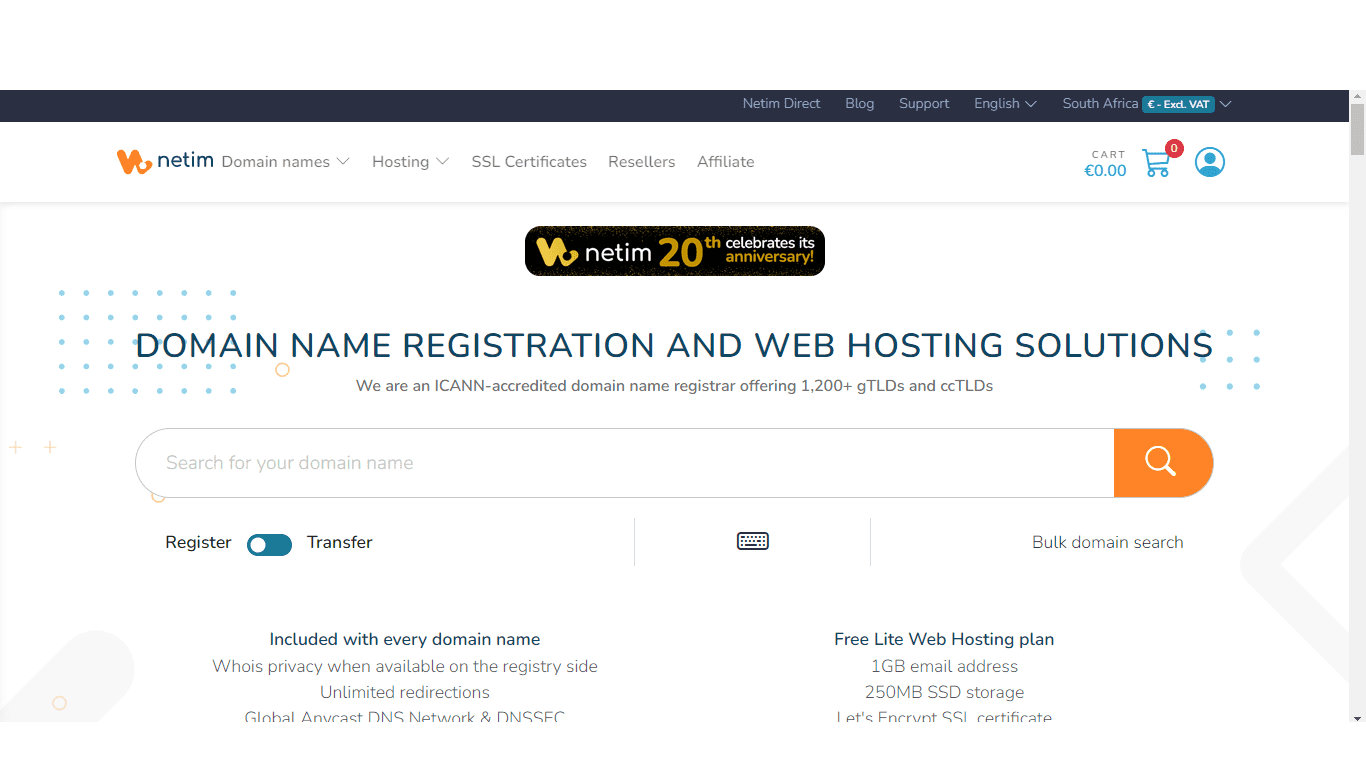Open the virtual keyboard icon

pyautogui.click(x=753, y=541)
